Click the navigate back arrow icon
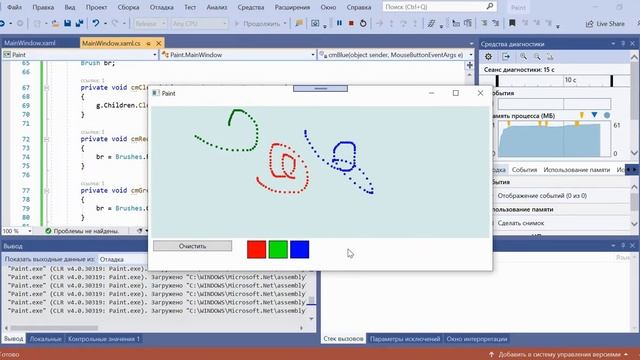Viewport: 640px width, 360px height. (x=2, y=23)
